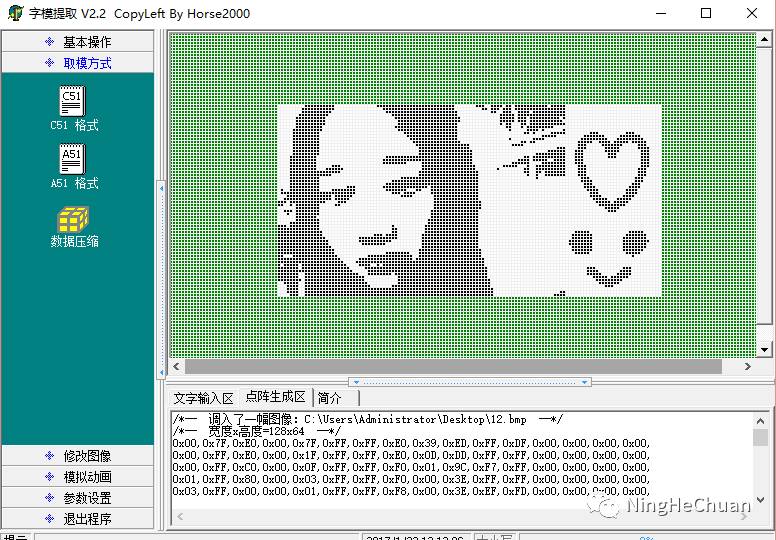776x540 pixels.
Task: Expand the 取模方式 panel section
Action: point(78,63)
